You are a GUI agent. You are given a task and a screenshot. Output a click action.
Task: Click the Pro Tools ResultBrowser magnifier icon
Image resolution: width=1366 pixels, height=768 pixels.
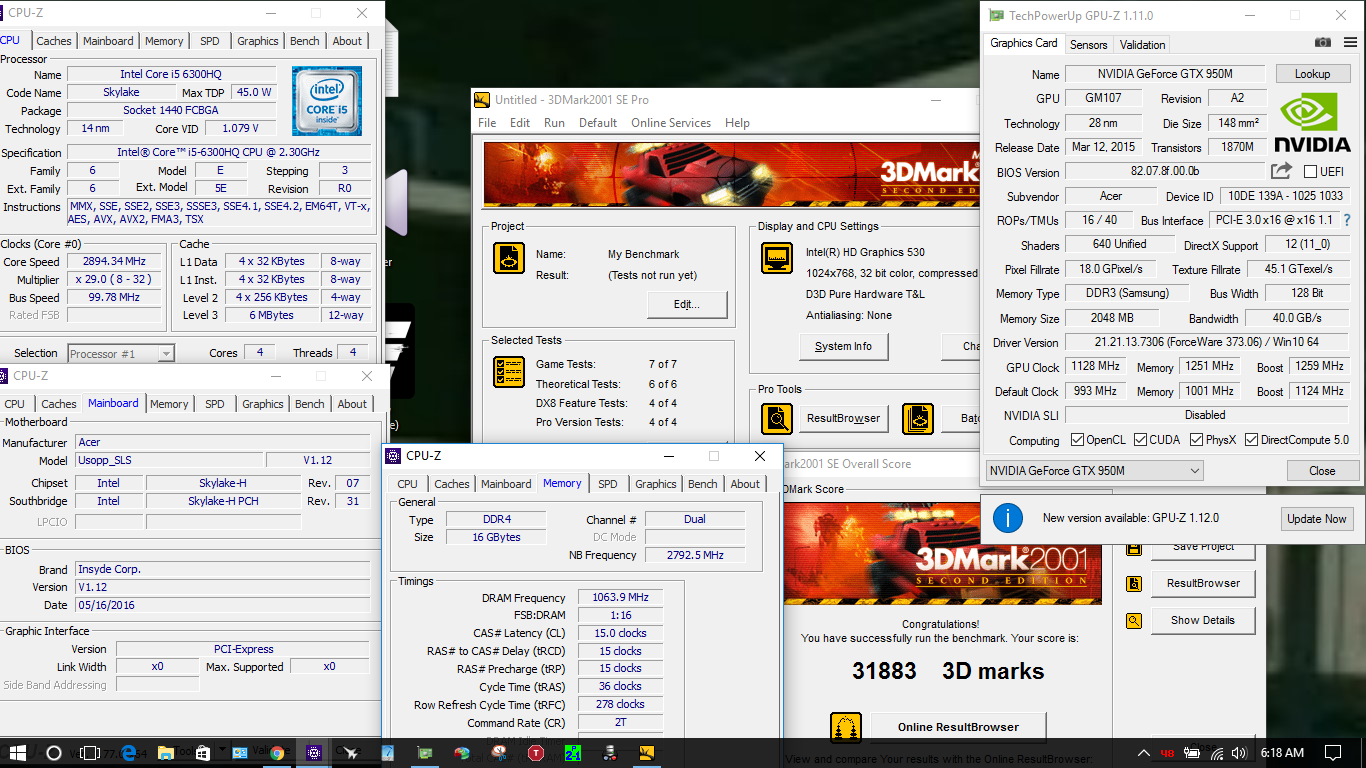[x=777, y=418]
